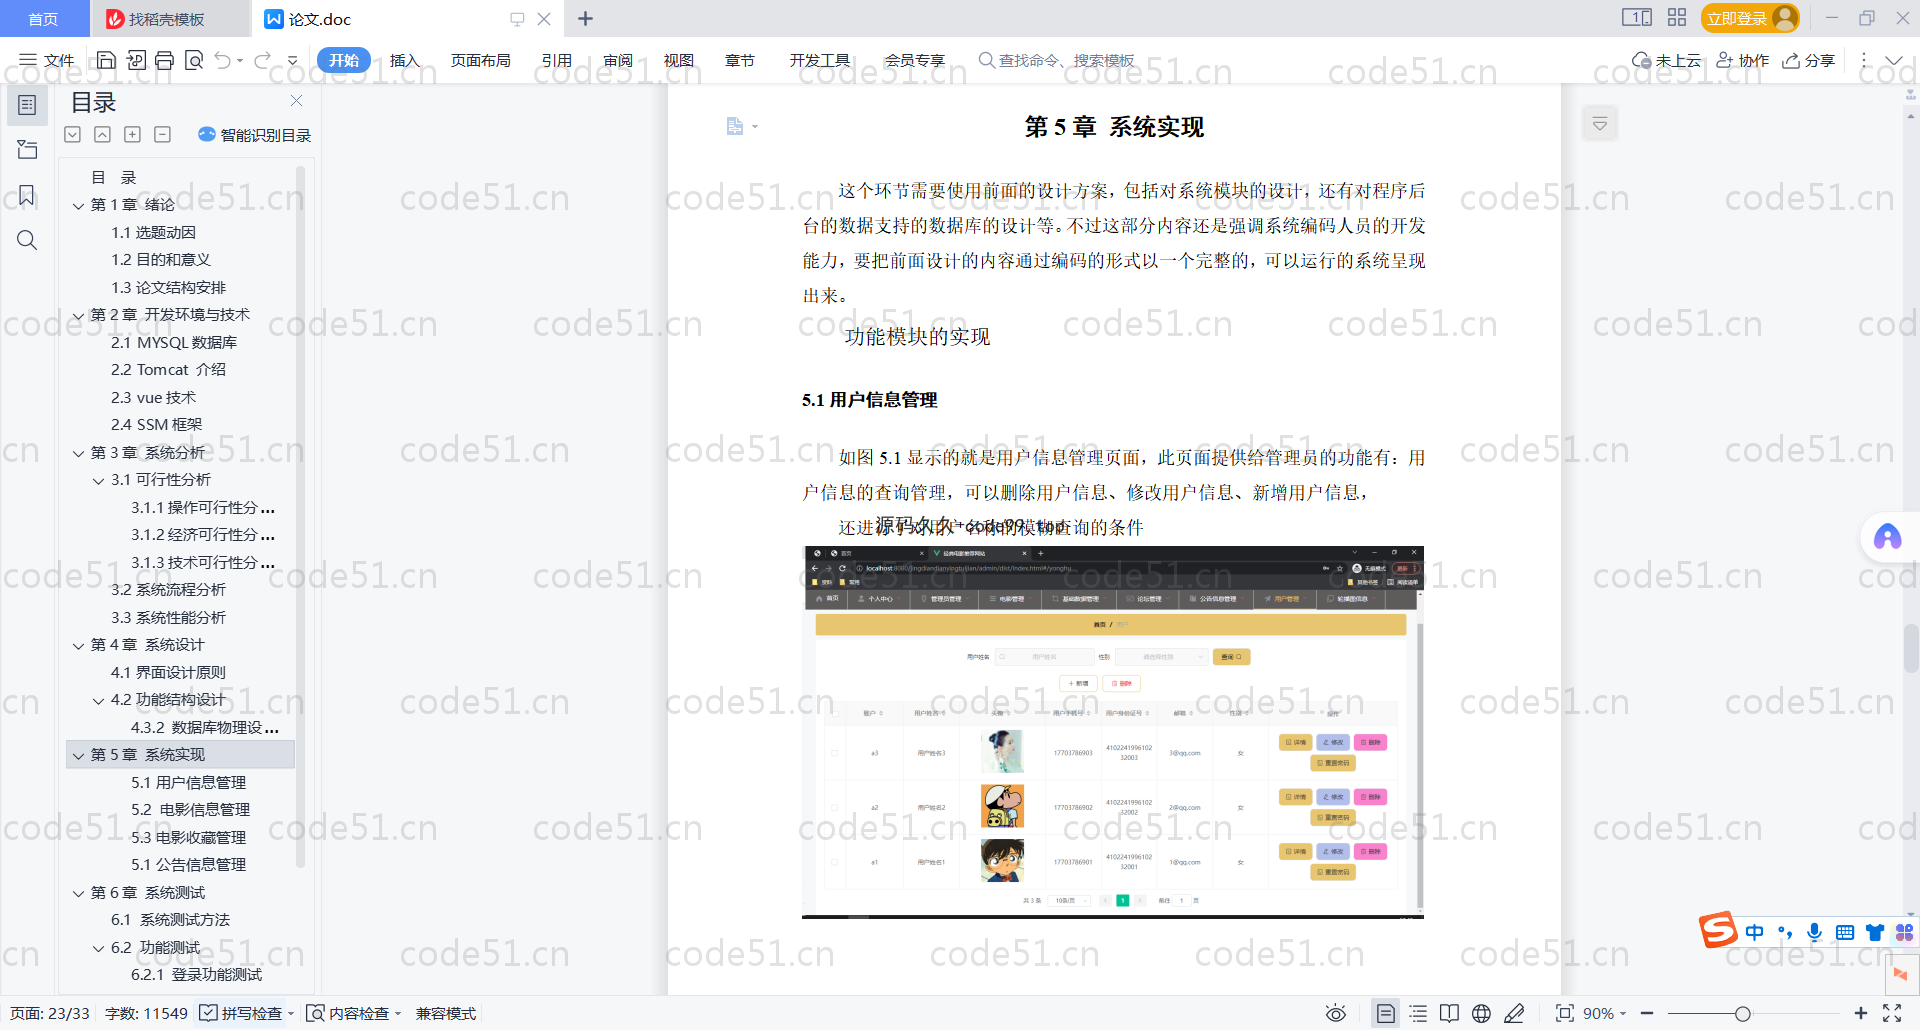Click the new tab plus button
This screenshot has width=1920, height=1030.
(x=586, y=19)
